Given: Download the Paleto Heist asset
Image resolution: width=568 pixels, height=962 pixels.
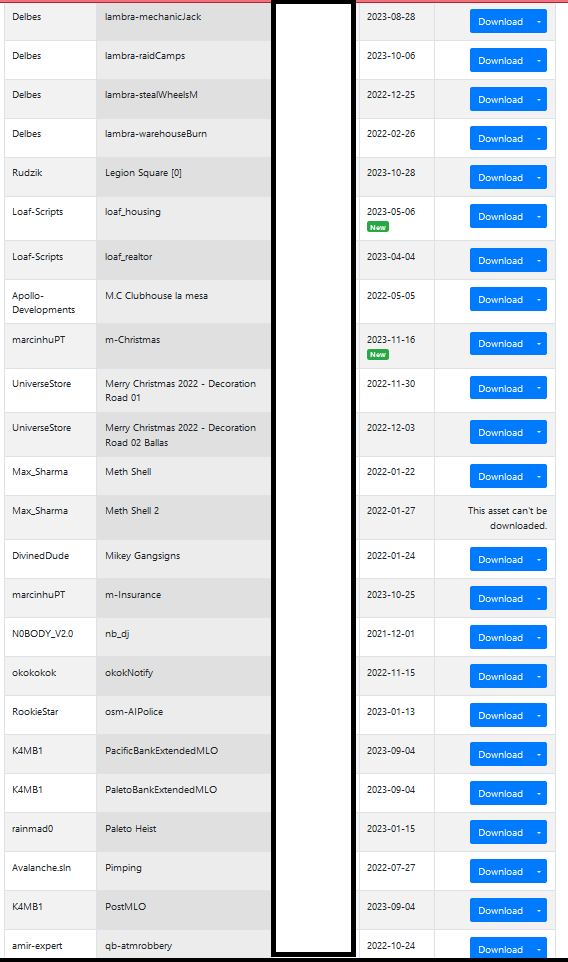Looking at the screenshot, I should (x=501, y=833).
